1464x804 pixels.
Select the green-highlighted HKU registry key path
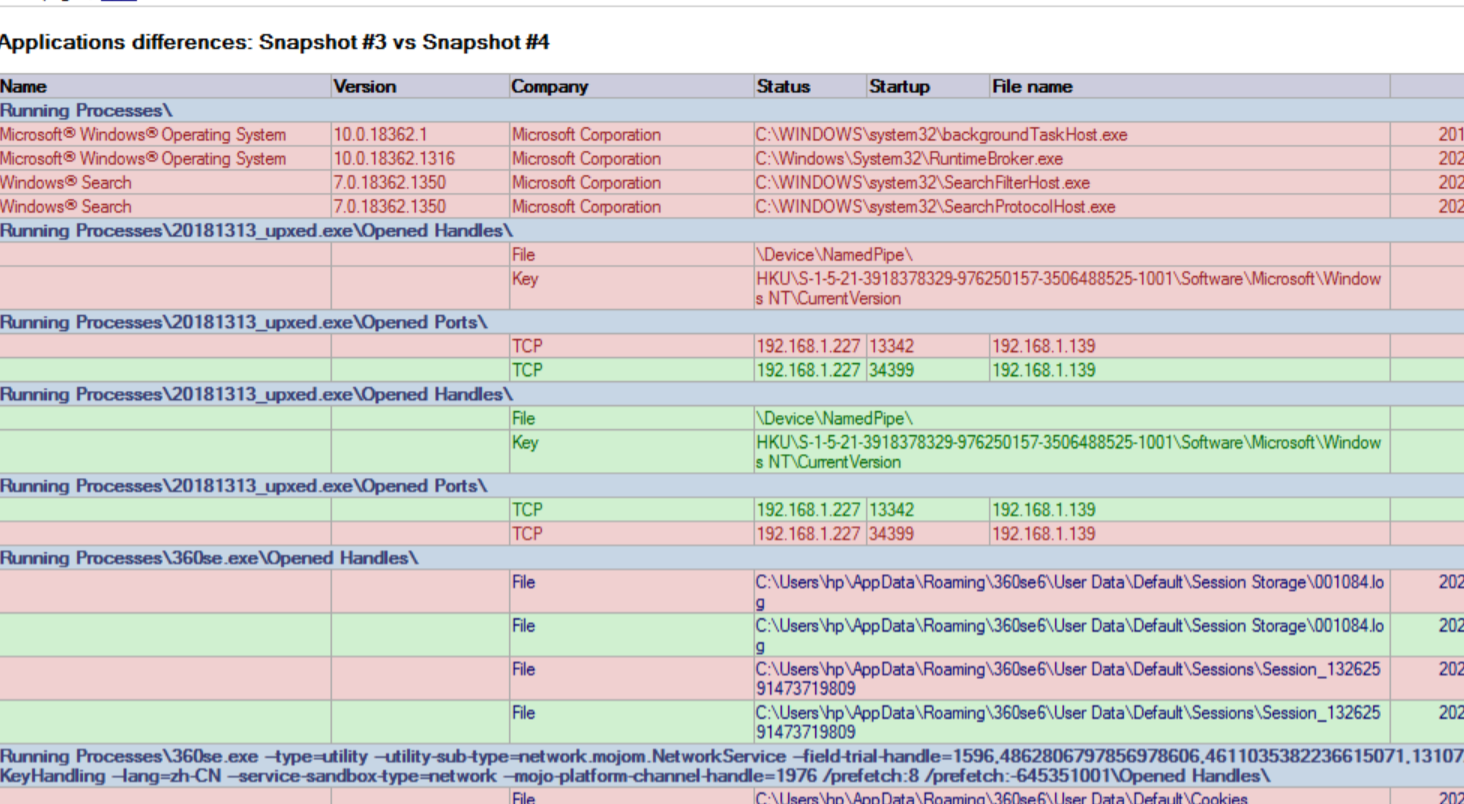[1068, 452]
